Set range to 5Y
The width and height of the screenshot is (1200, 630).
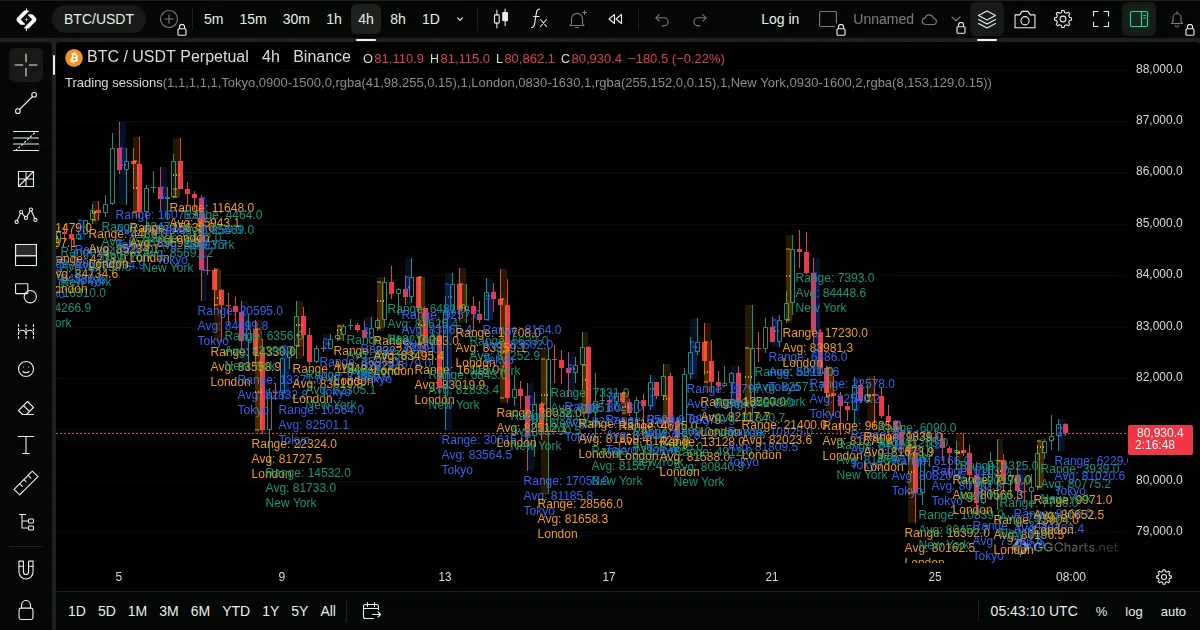299,611
